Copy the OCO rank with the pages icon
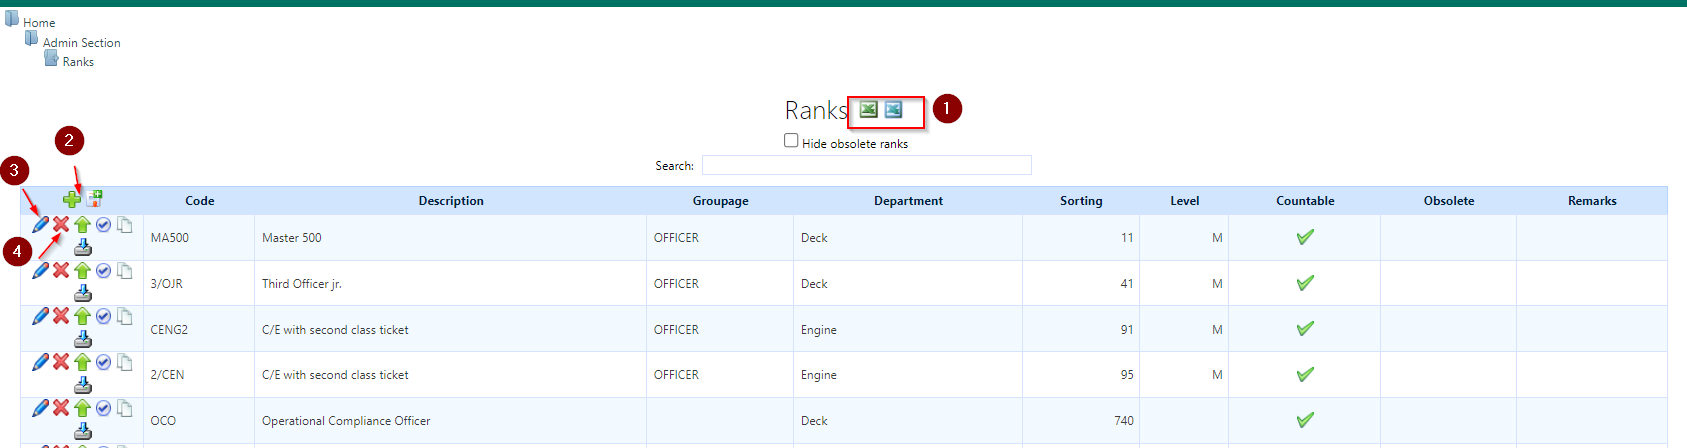Image resolution: width=1687 pixels, height=448 pixels. pyautogui.click(x=124, y=408)
